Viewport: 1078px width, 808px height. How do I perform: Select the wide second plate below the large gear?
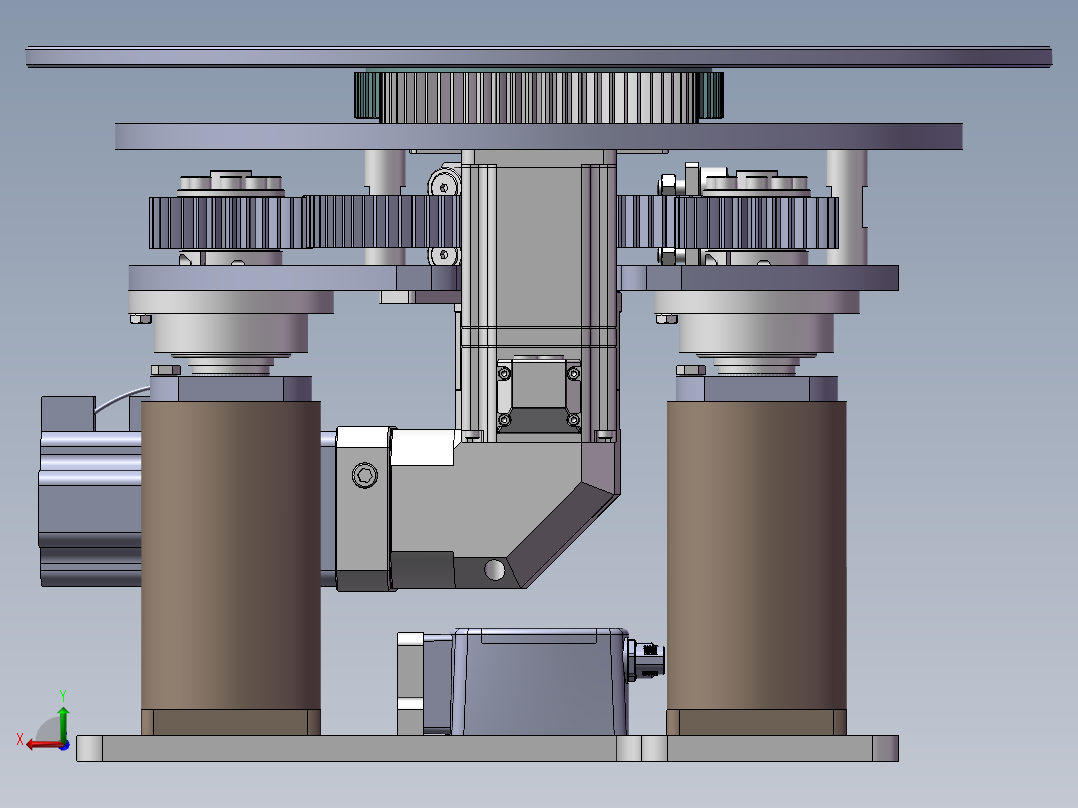(538, 136)
